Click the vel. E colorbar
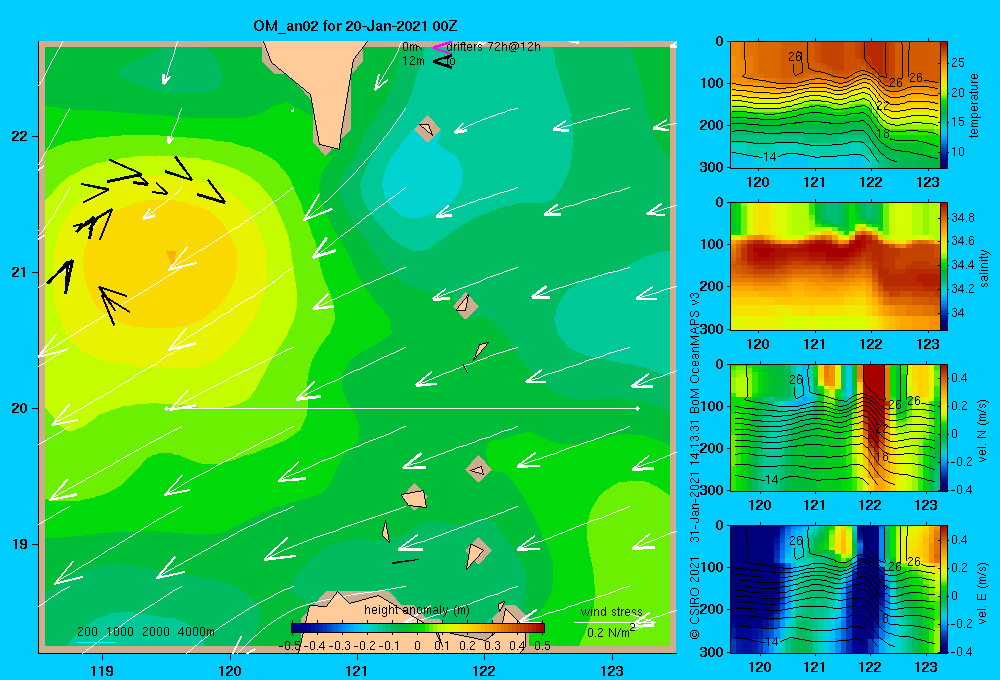Screen dimensions: 1000x680 (x=944, y=589)
